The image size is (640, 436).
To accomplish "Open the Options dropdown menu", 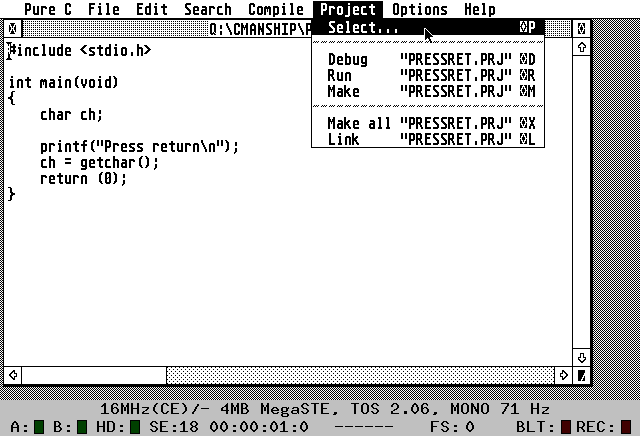I will [x=419, y=9].
